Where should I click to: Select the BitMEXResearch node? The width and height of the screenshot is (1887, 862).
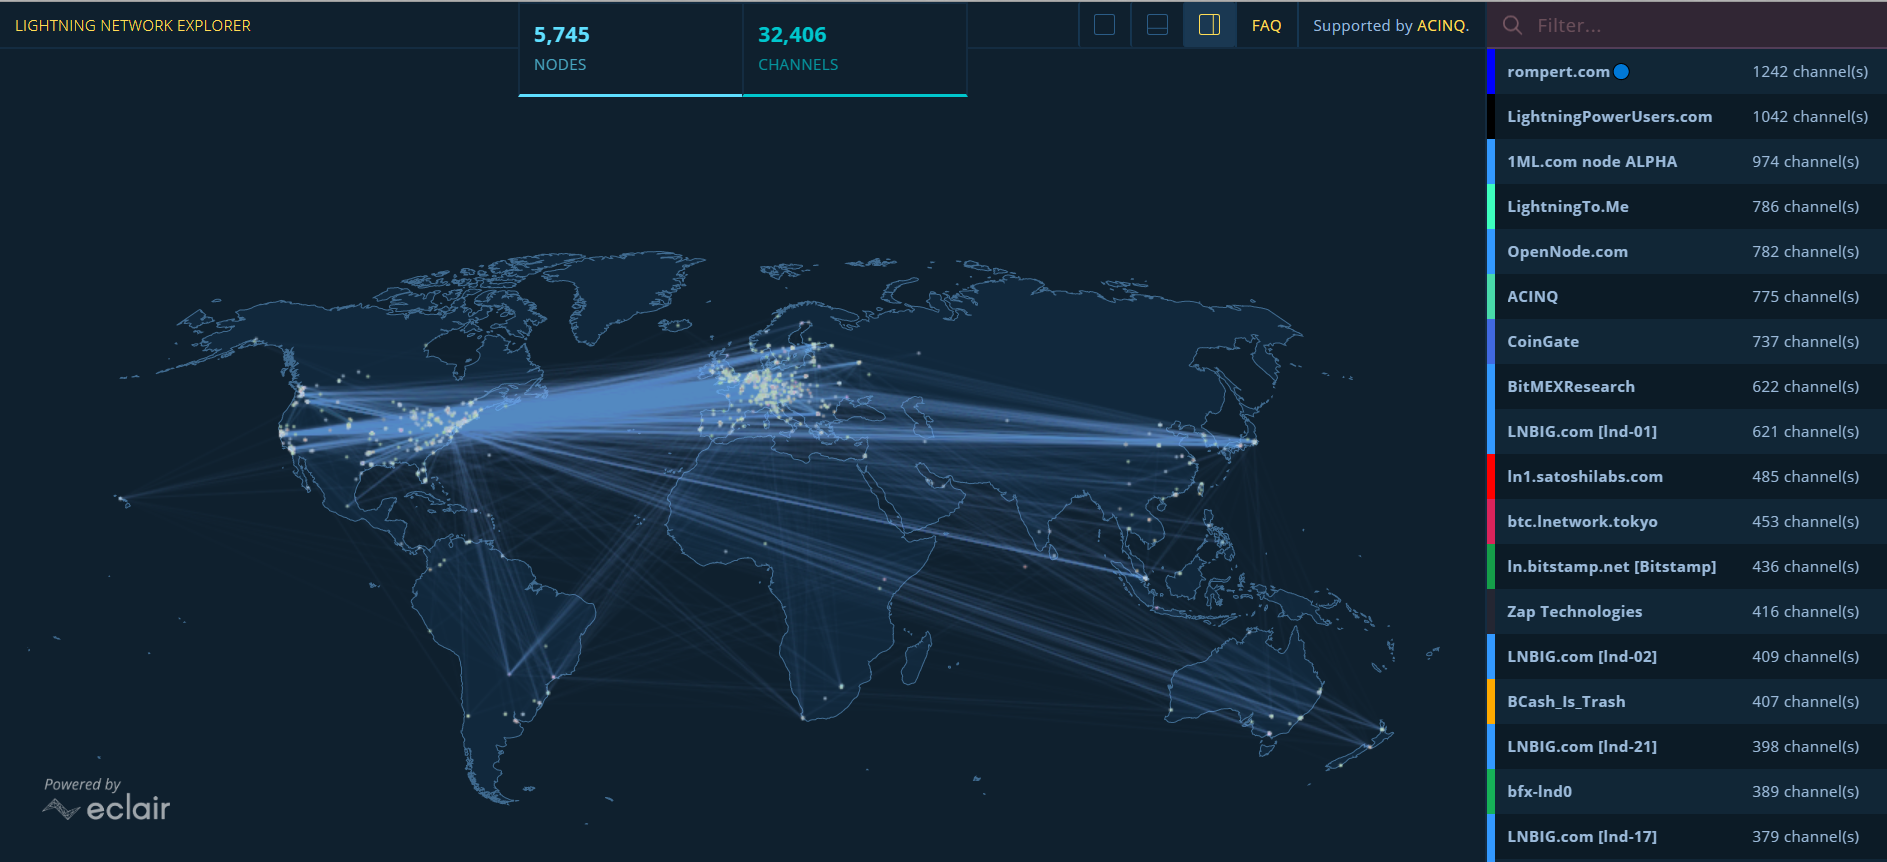[1687, 386]
